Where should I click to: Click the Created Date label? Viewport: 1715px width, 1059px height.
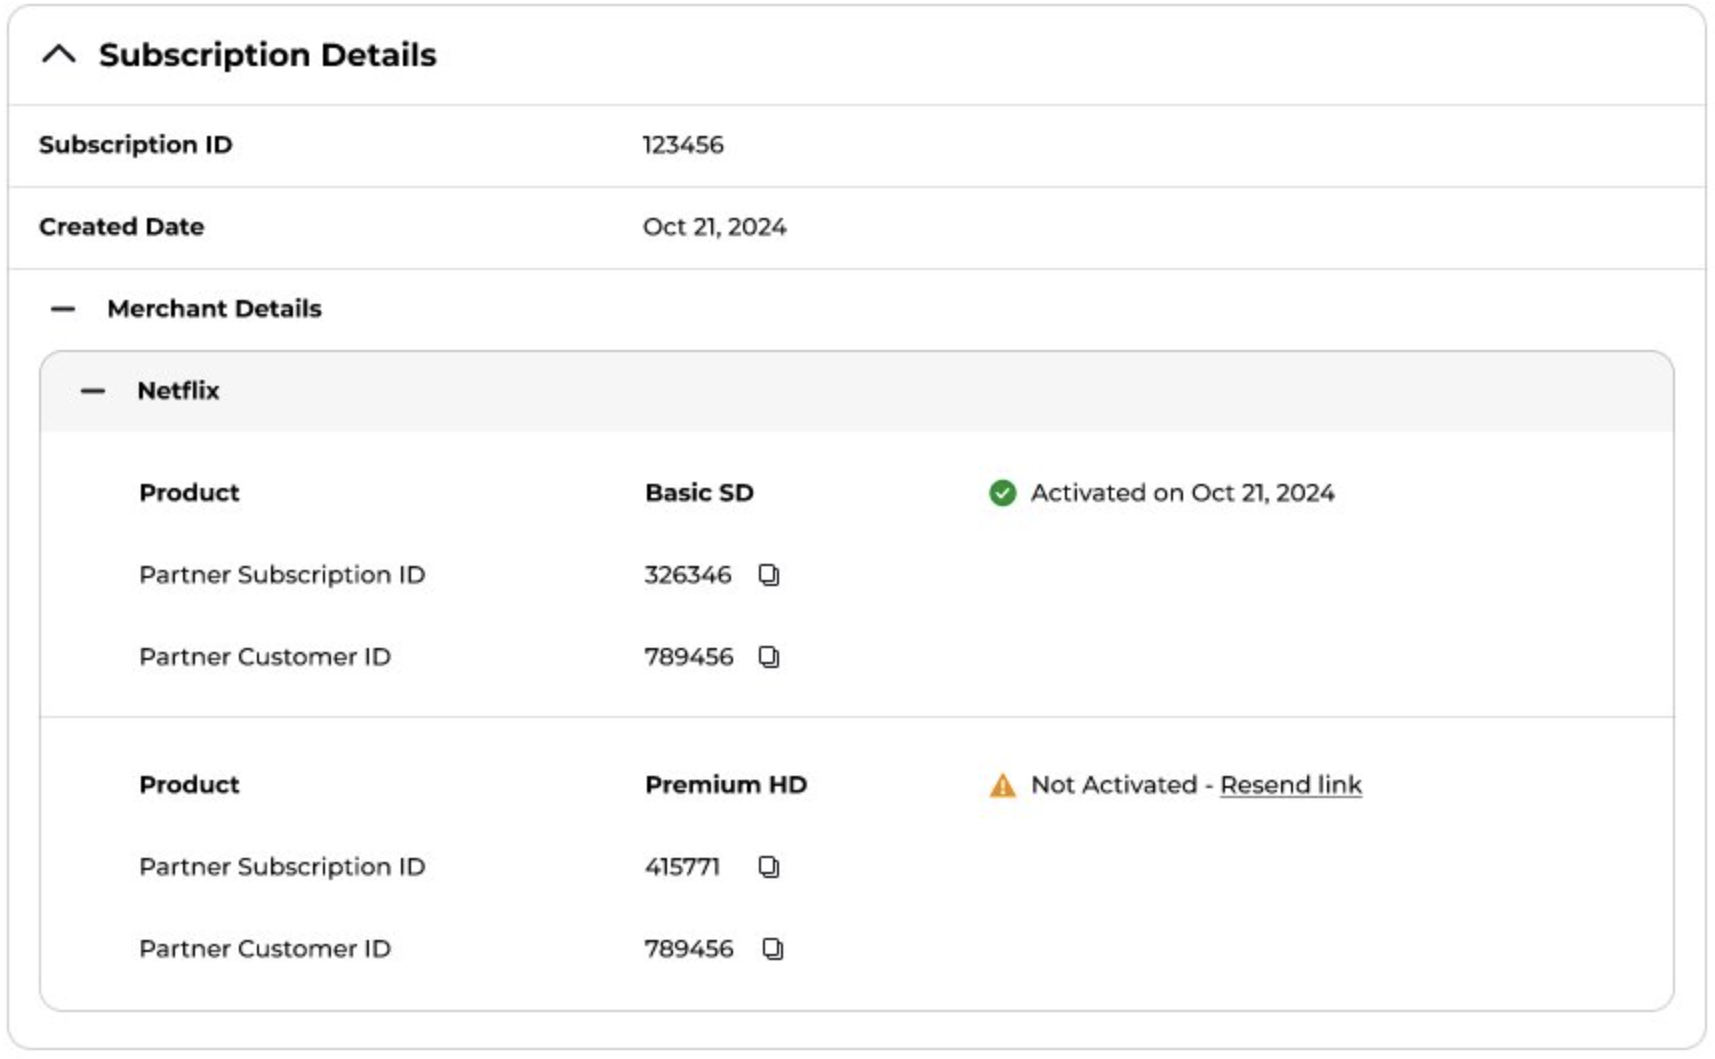122,227
